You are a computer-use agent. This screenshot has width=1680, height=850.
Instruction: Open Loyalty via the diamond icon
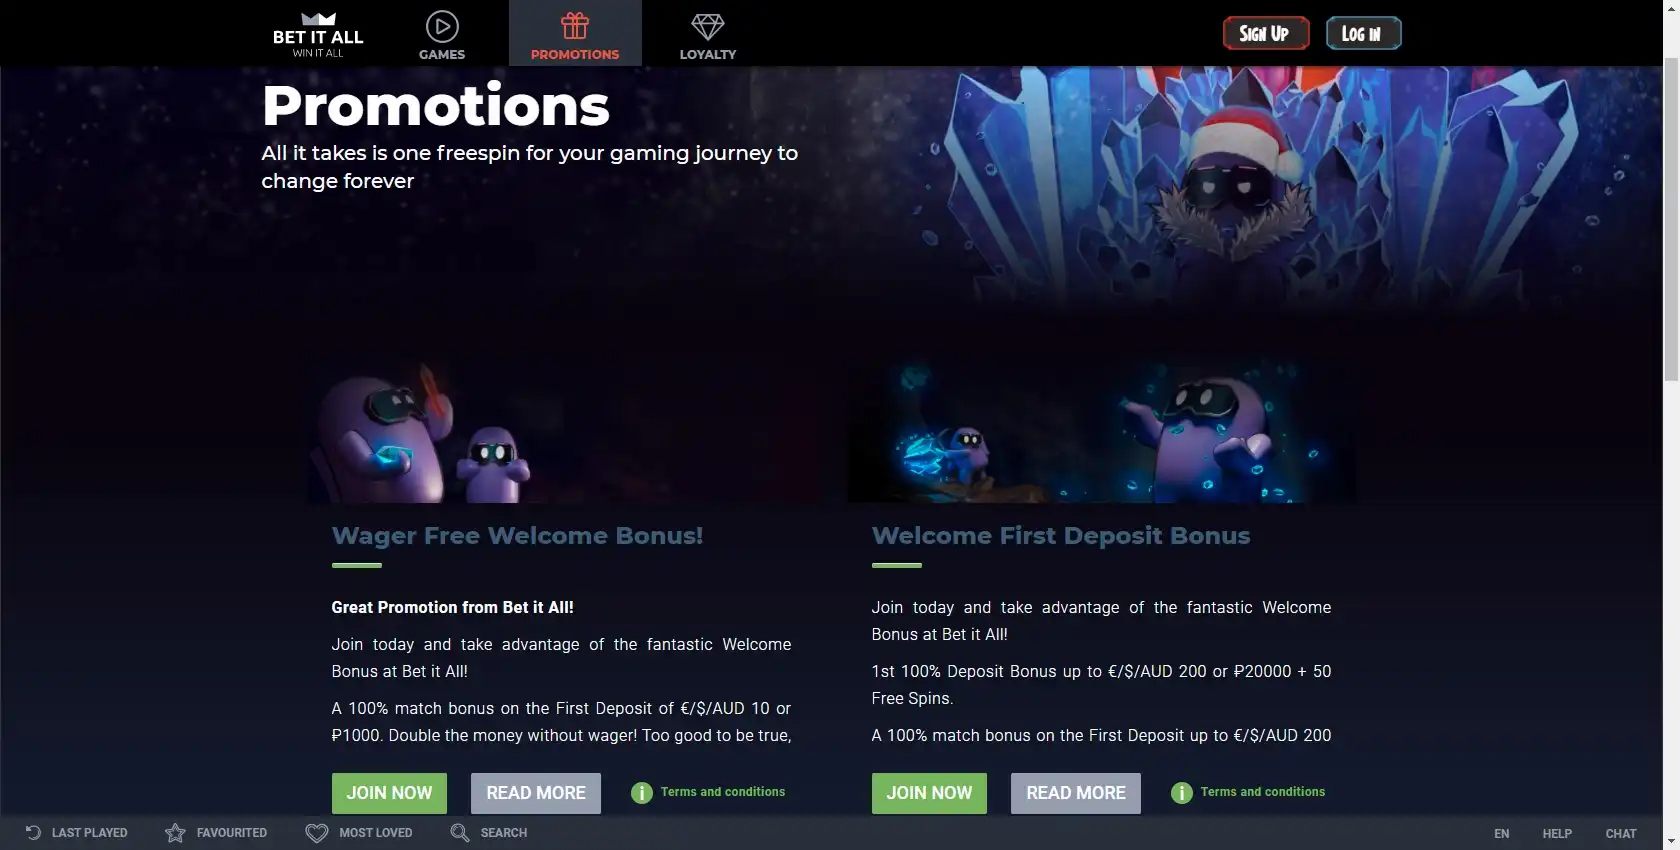coord(708,27)
